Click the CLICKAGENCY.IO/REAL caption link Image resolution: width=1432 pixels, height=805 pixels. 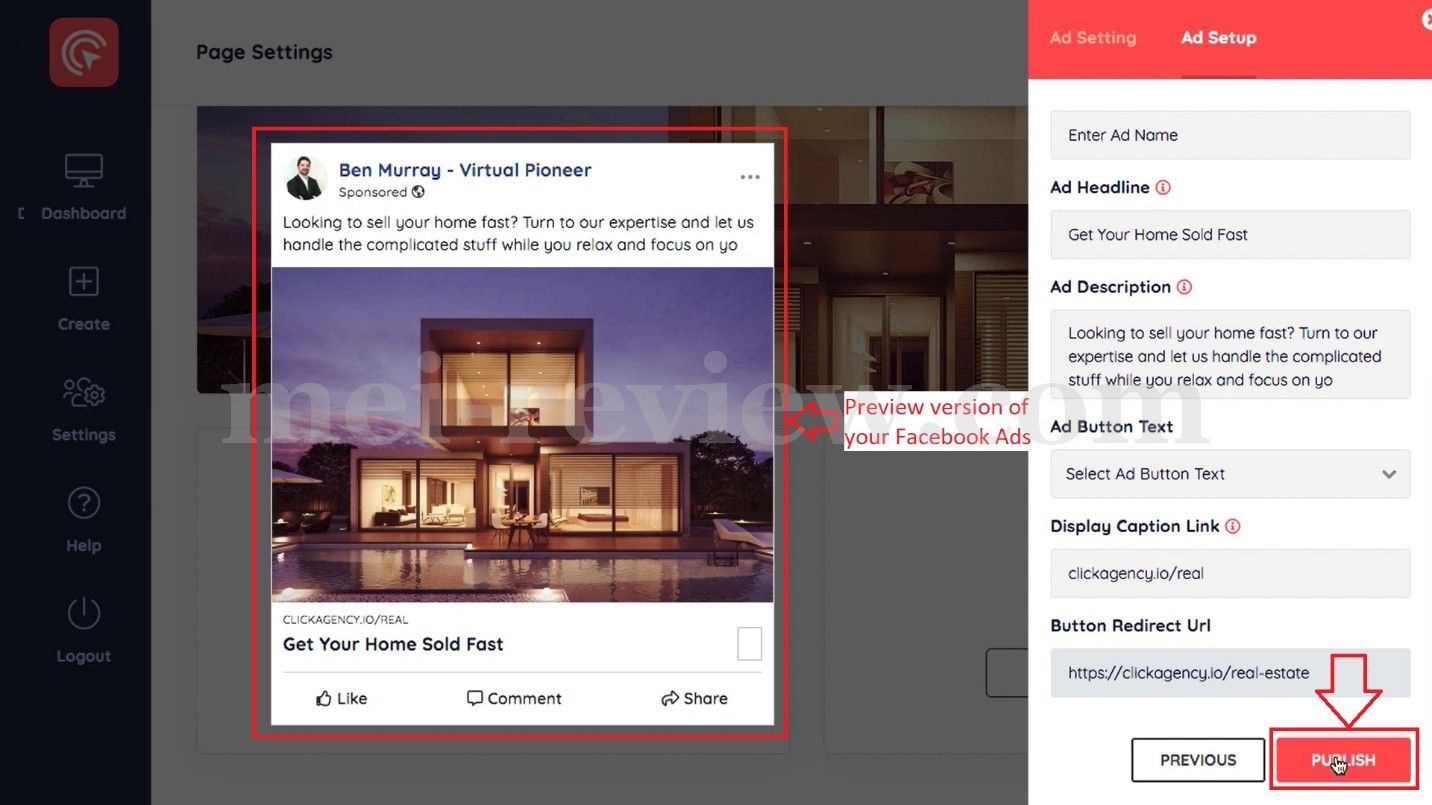pyautogui.click(x=345, y=620)
